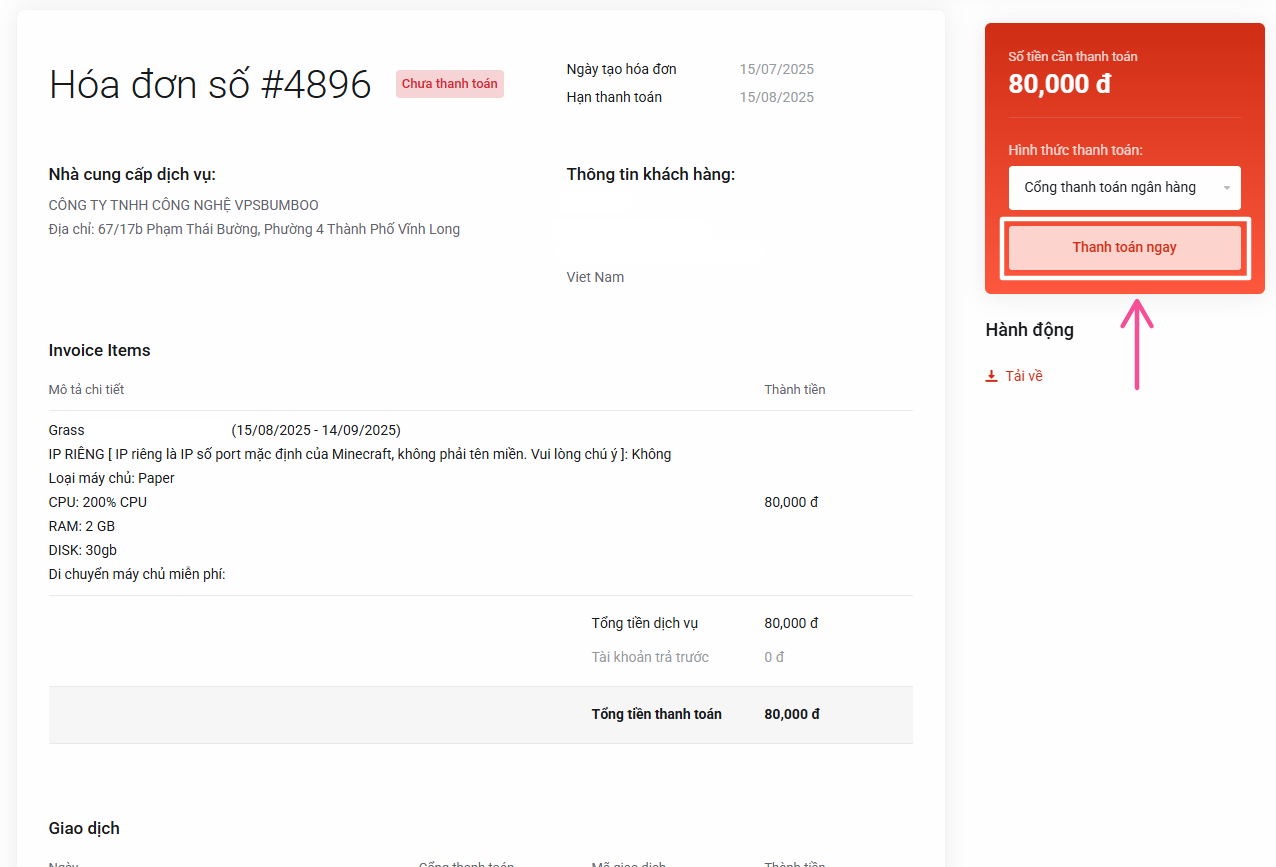Viewport: 1276px width, 867px height.
Task: Click the Thanh toán ngay button
Action: [x=1124, y=248]
